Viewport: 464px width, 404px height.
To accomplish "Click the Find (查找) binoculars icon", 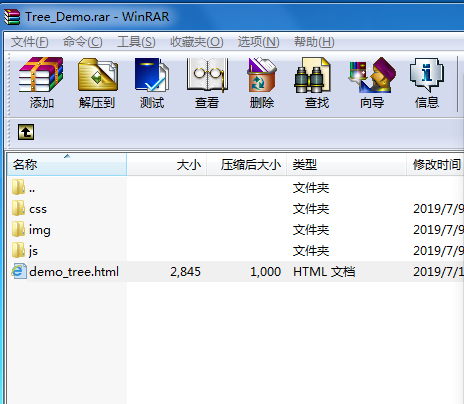I will tap(312, 75).
